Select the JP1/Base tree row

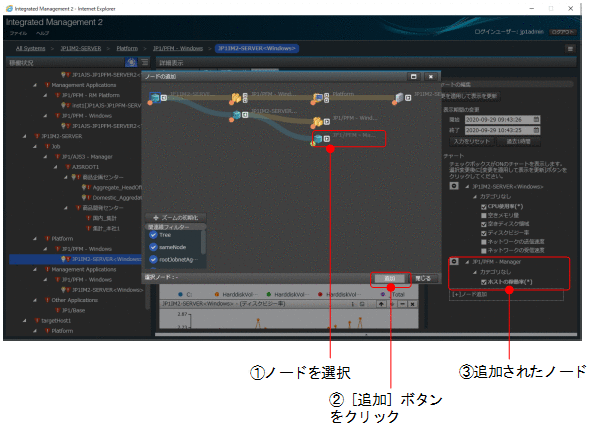point(73,310)
